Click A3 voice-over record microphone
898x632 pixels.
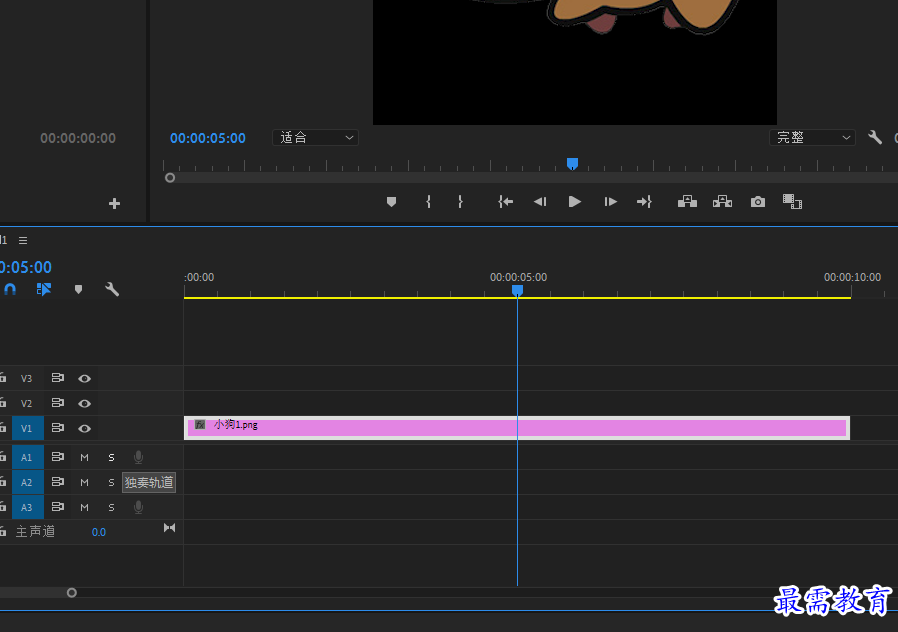138,507
